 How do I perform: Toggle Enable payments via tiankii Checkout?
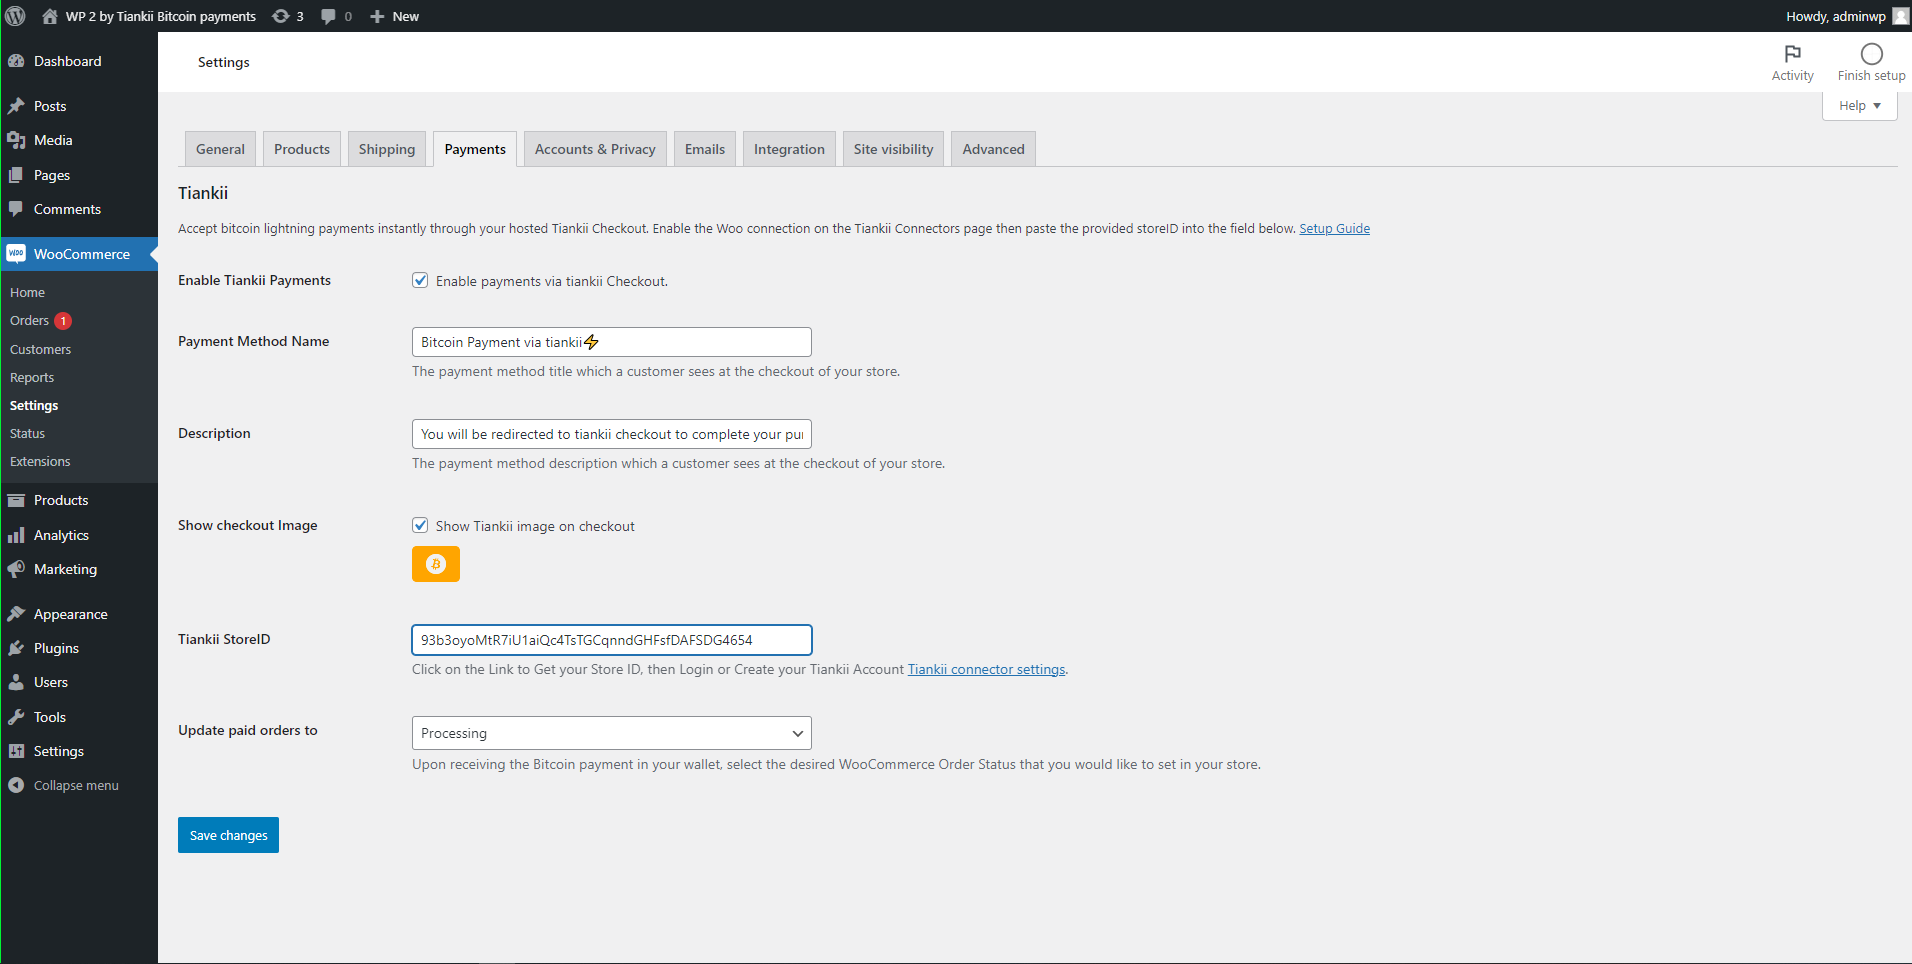[x=420, y=280]
